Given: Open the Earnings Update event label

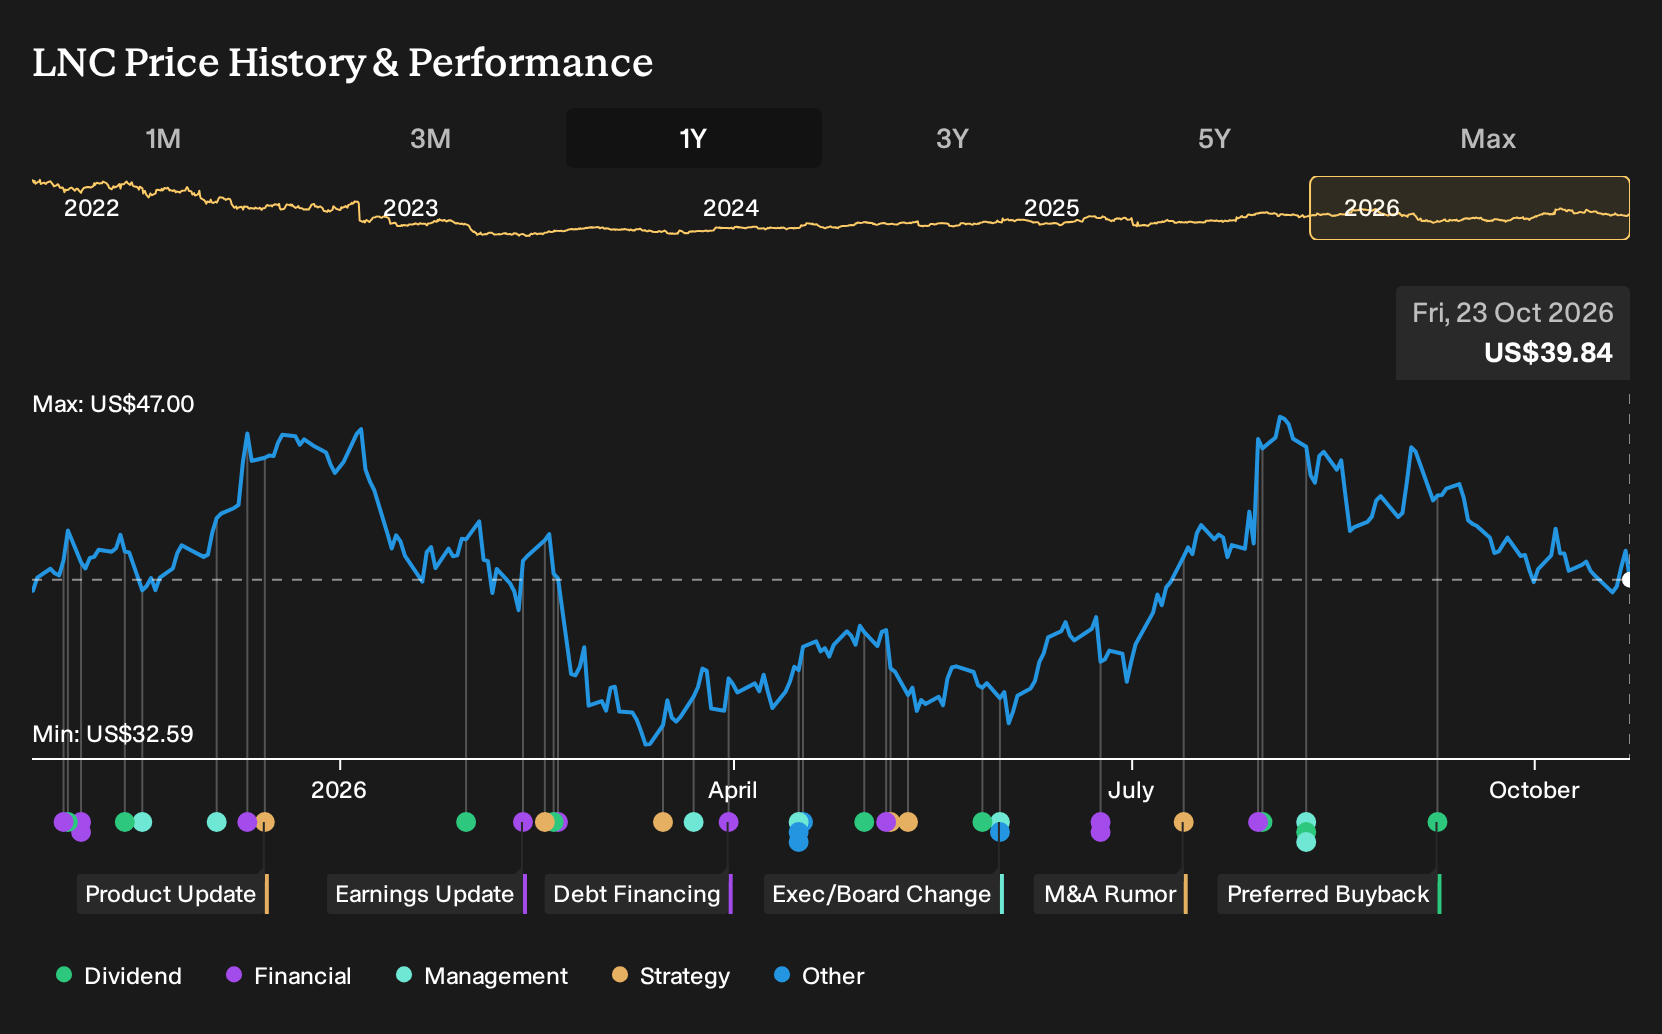Looking at the screenshot, I should point(426,894).
